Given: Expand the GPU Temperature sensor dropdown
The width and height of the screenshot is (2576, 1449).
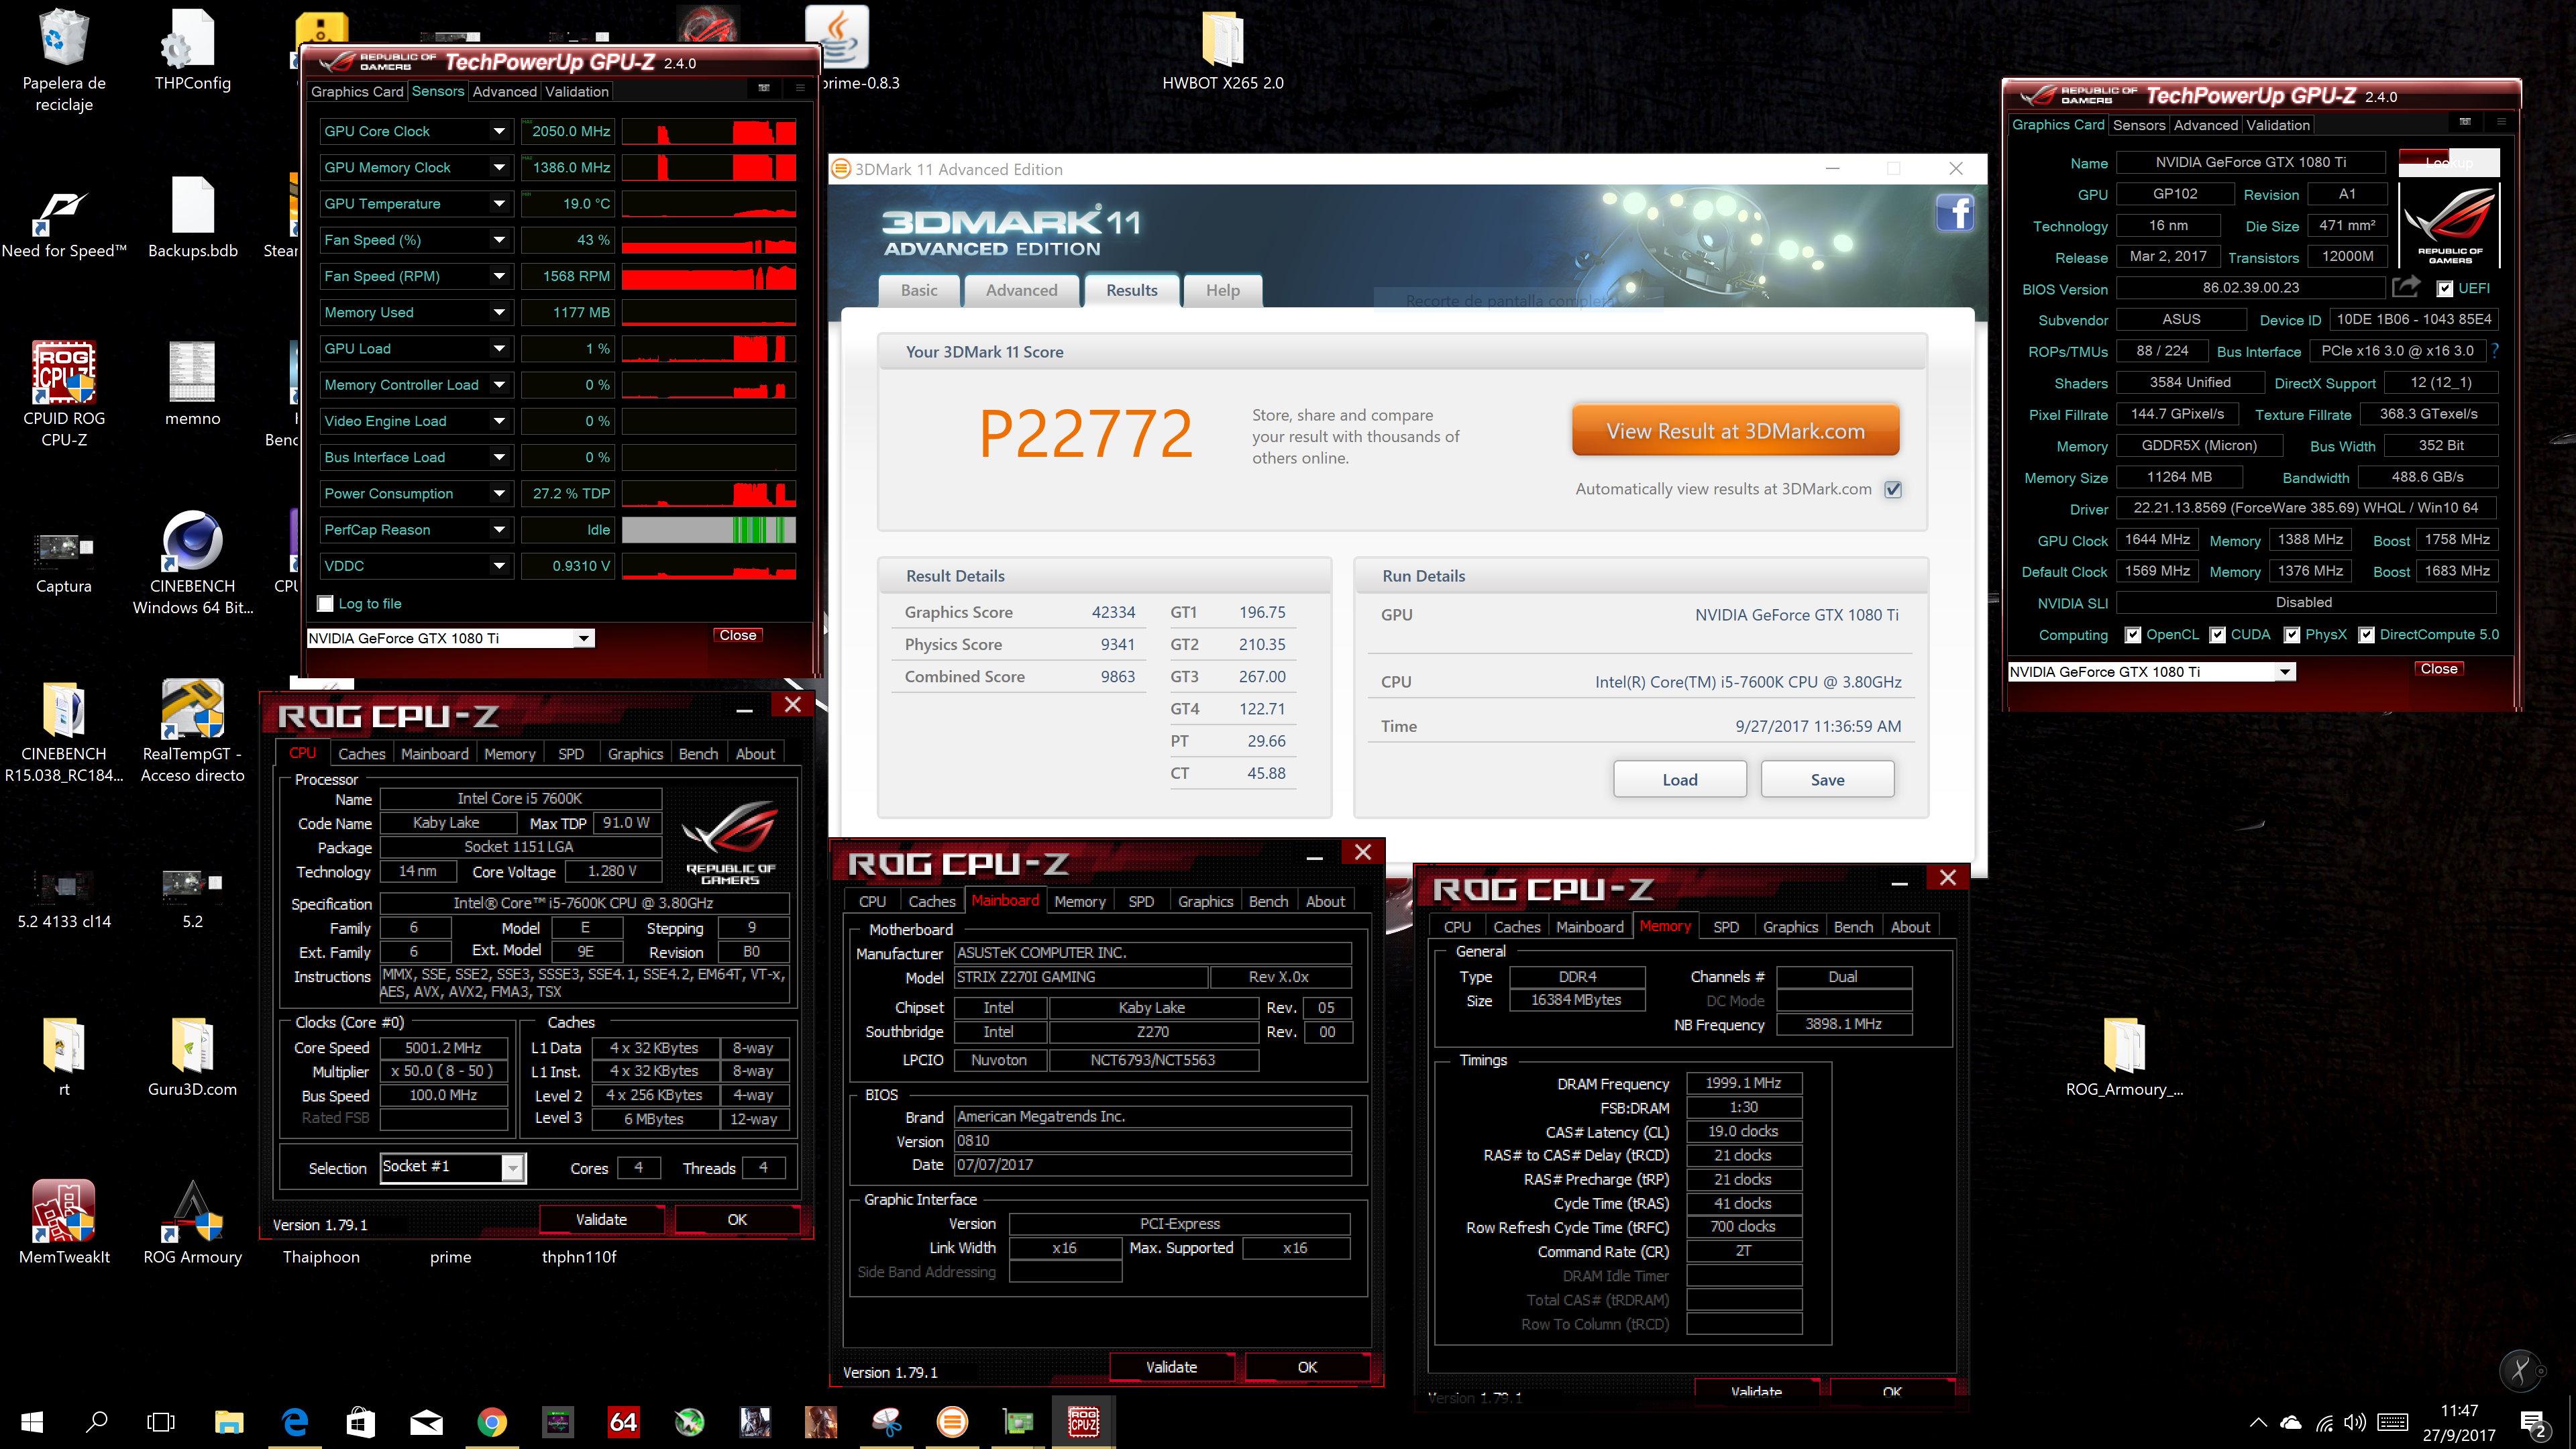Looking at the screenshot, I should coord(498,203).
